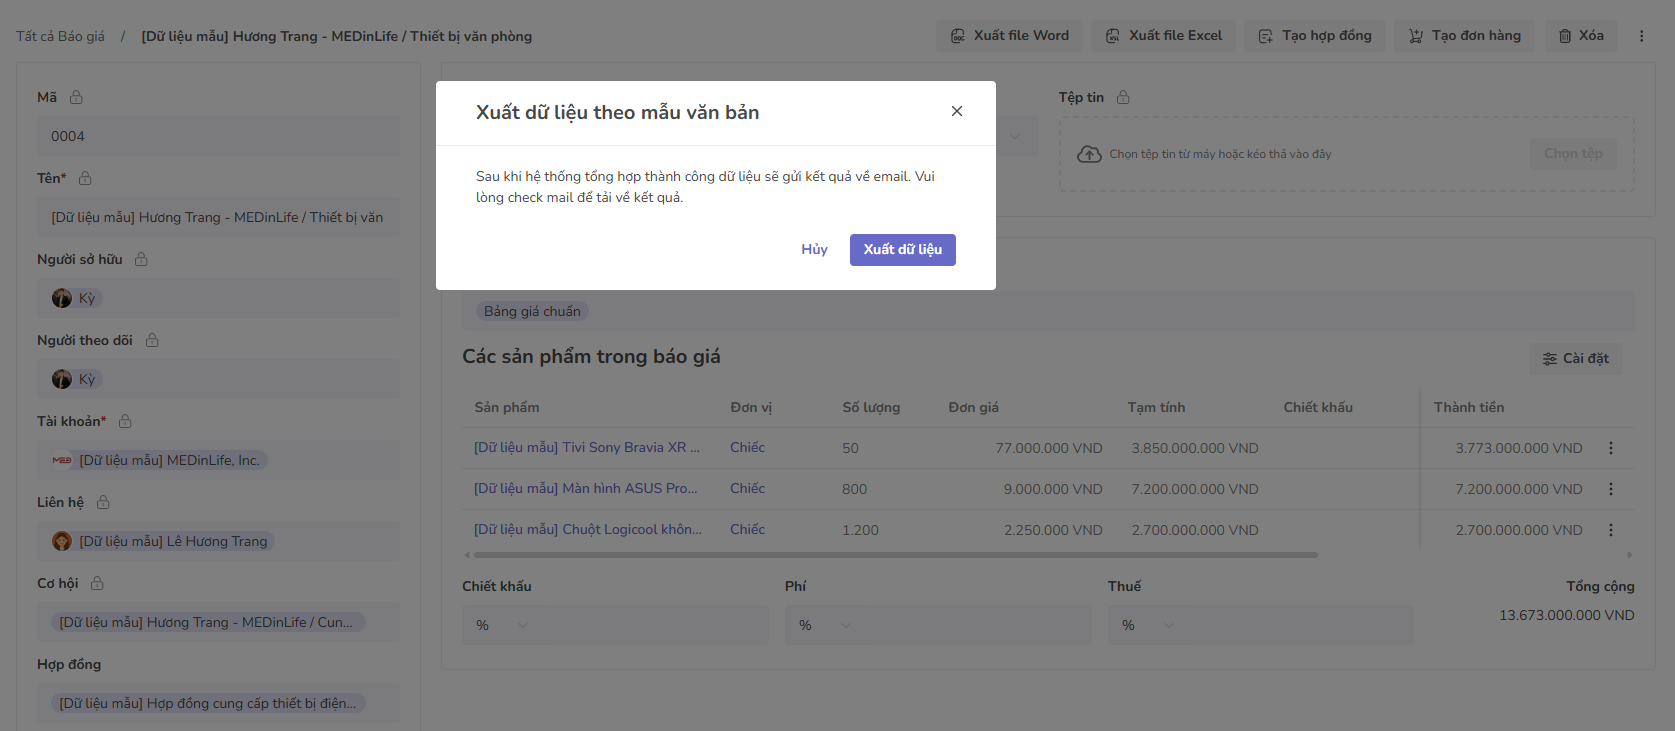Close the Xuất dữ liệu dialog
Screen dimensions: 1675x731
(957, 111)
